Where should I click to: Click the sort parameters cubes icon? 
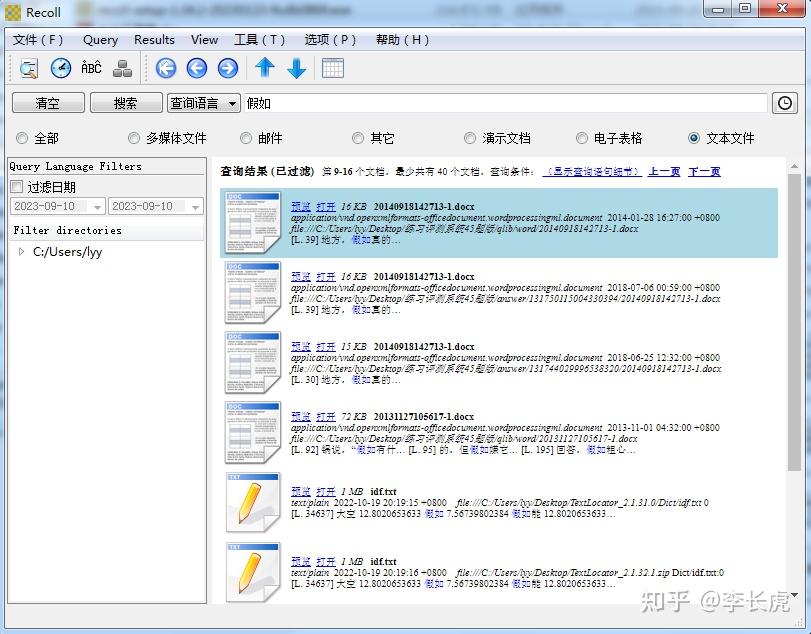[122, 68]
